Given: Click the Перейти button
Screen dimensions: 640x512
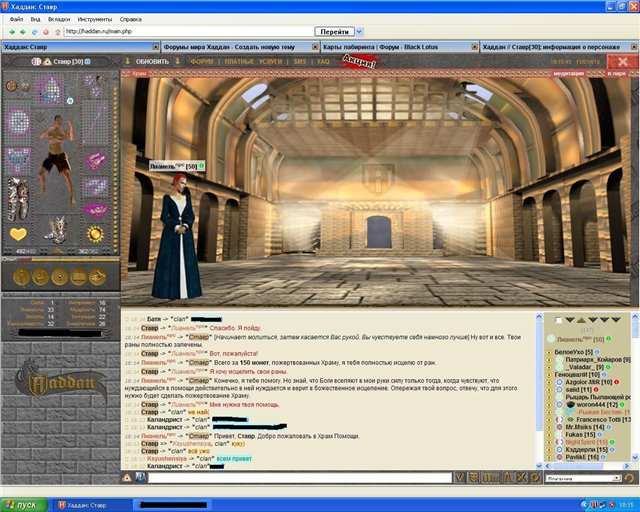Looking at the screenshot, I should (x=334, y=32).
